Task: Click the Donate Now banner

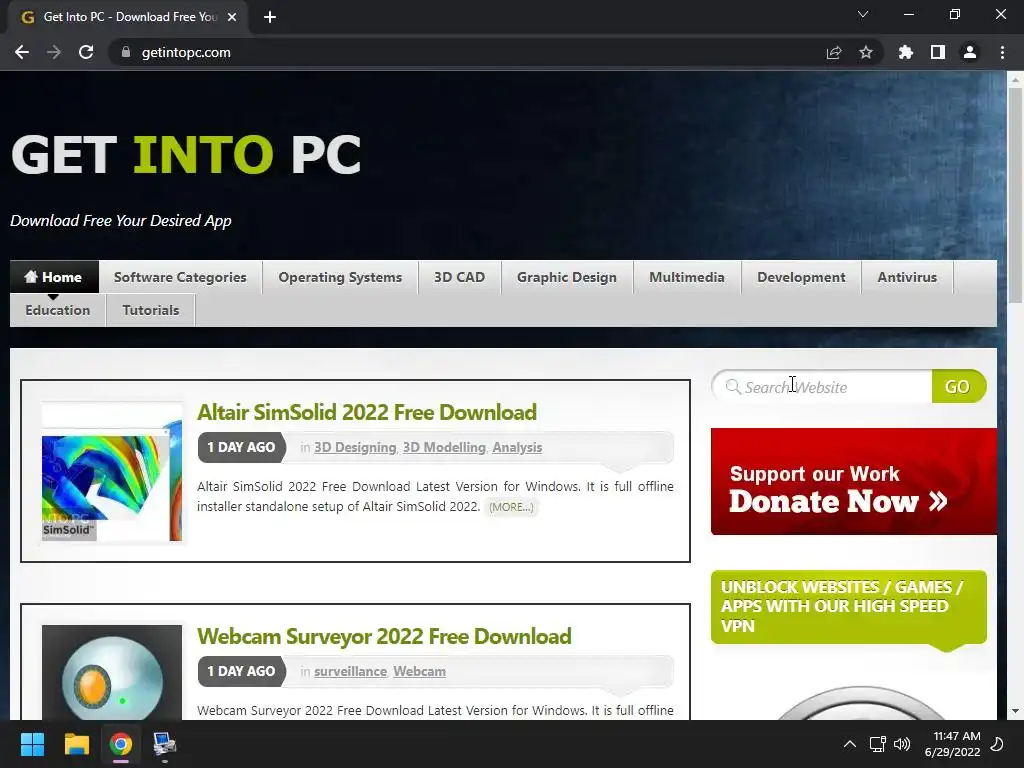Action: 854,481
